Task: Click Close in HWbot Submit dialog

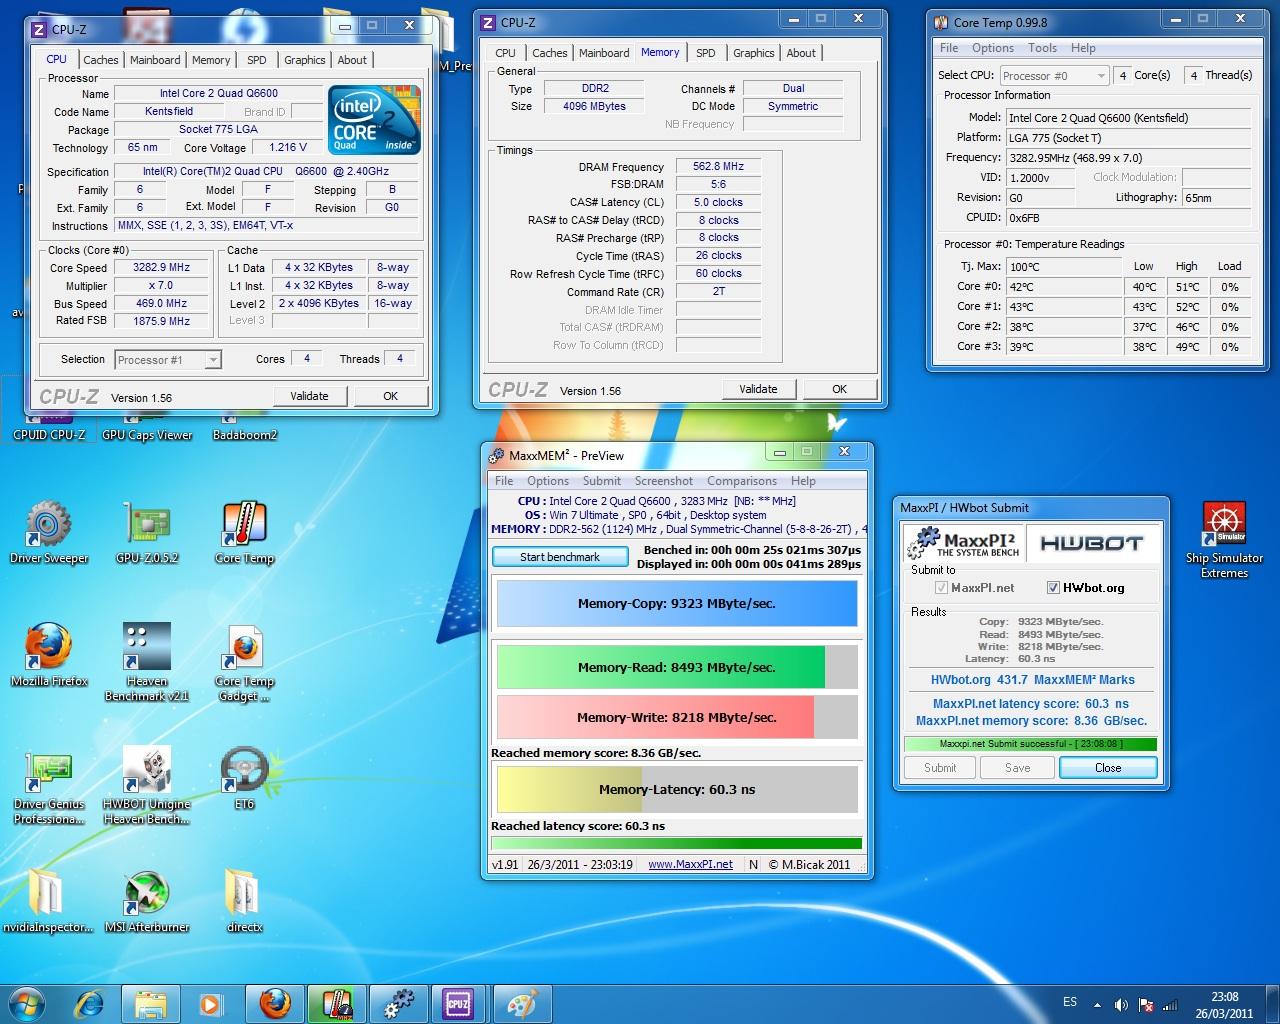Action: pos(1108,768)
